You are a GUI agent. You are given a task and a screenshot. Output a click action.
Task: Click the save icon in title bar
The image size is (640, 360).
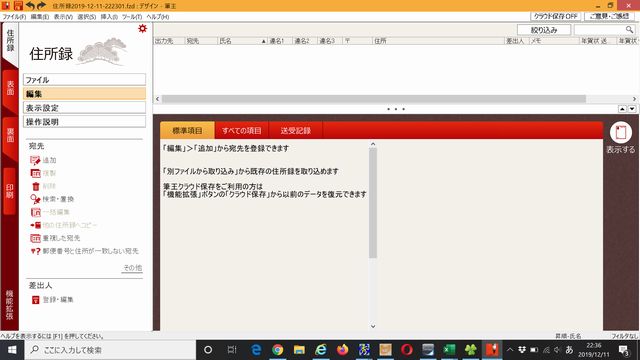click(18, 5)
